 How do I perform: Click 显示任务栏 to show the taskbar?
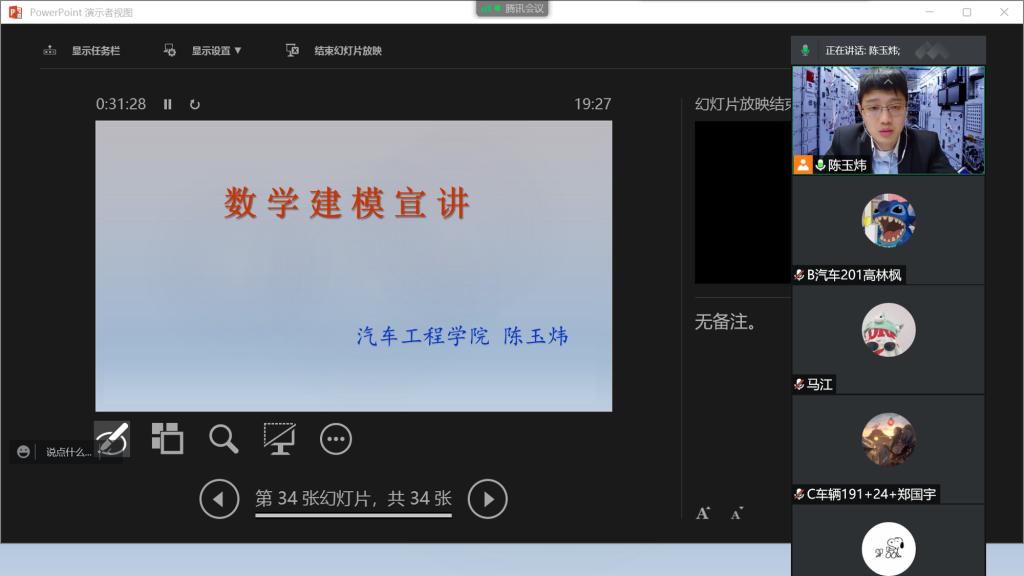82,50
